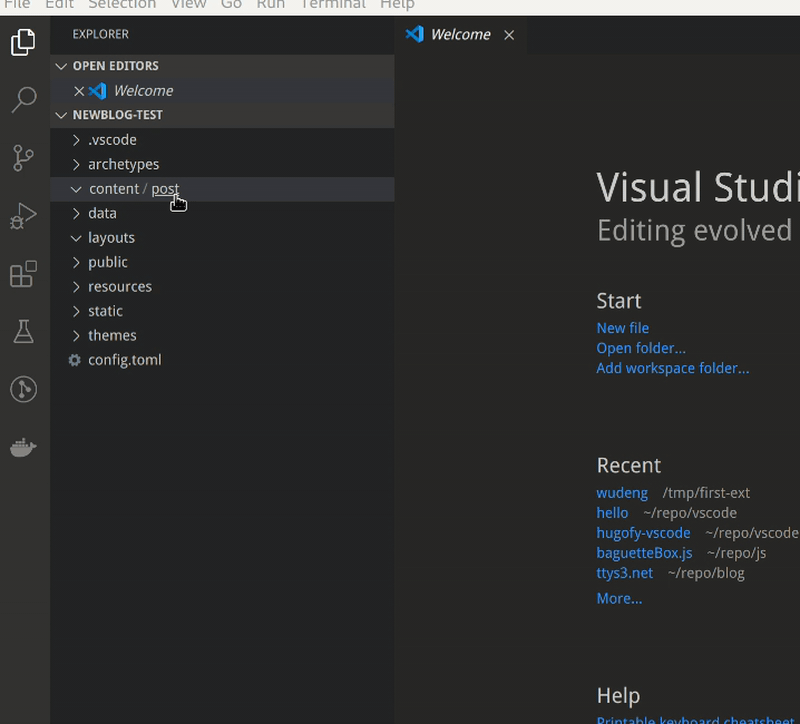Image resolution: width=800 pixels, height=724 pixels.
Task: Expand the static folder
Action: [x=76, y=311]
